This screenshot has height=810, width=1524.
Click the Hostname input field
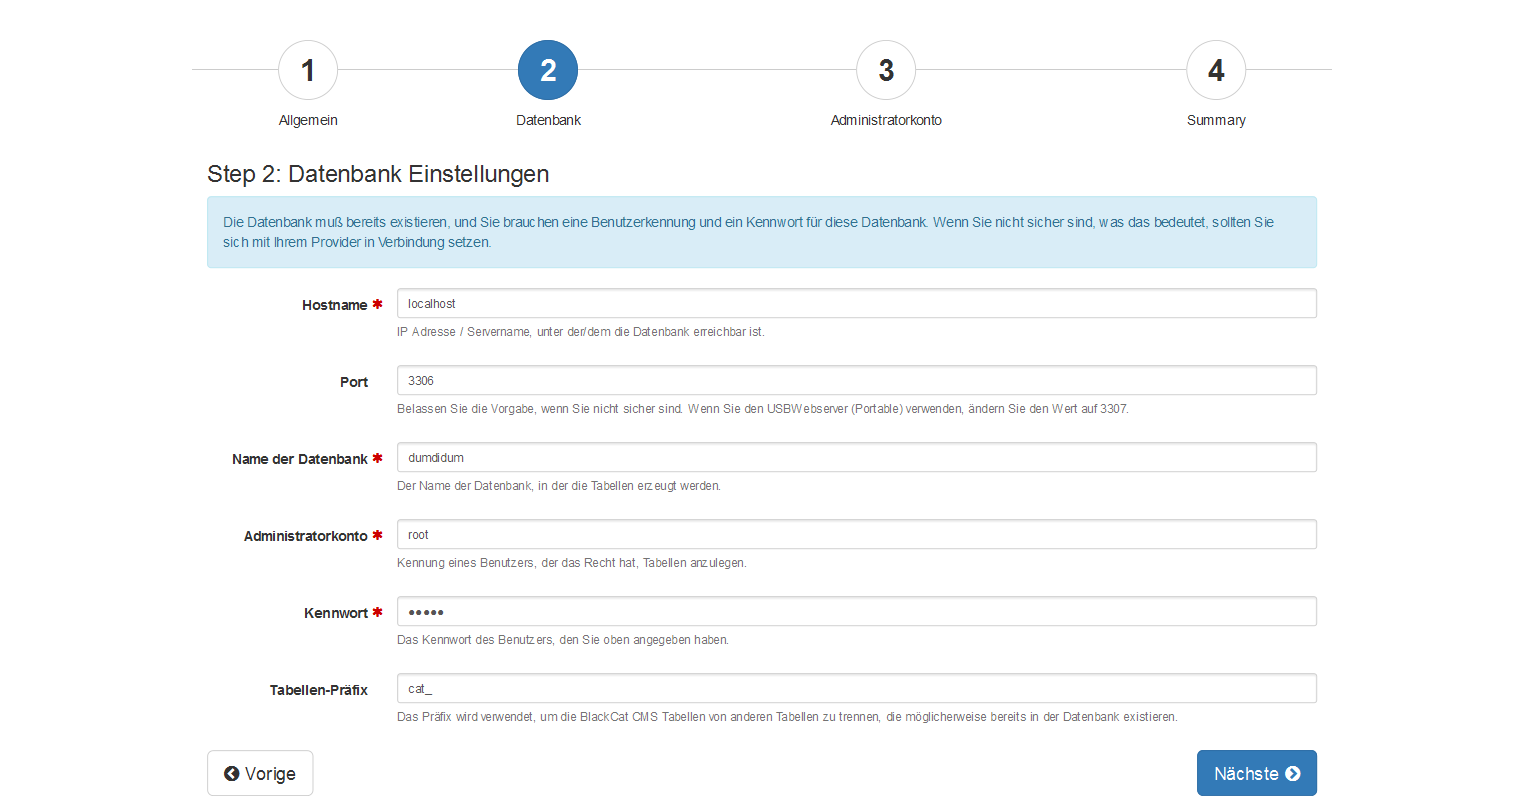[x=856, y=303]
